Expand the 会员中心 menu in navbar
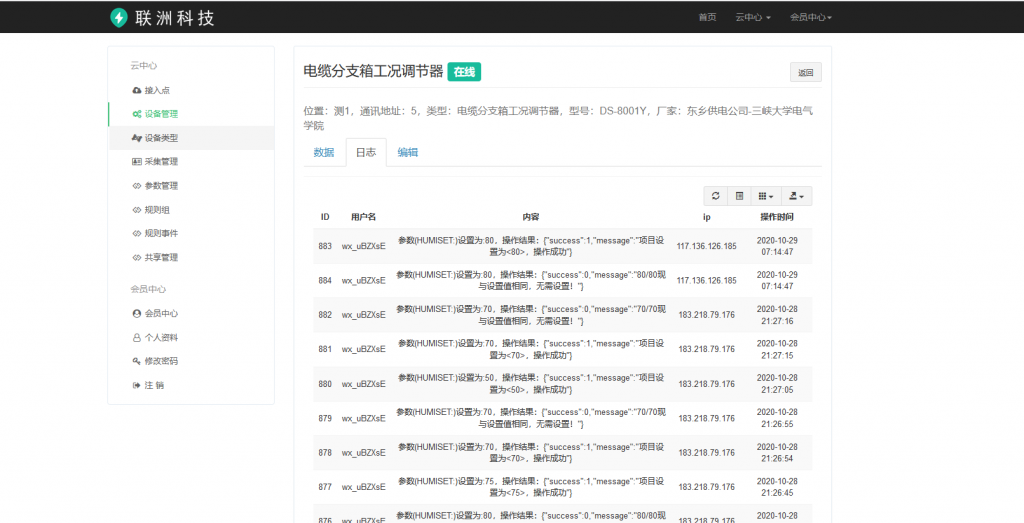The height and width of the screenshot is (523, 1024). click(810, 17)
